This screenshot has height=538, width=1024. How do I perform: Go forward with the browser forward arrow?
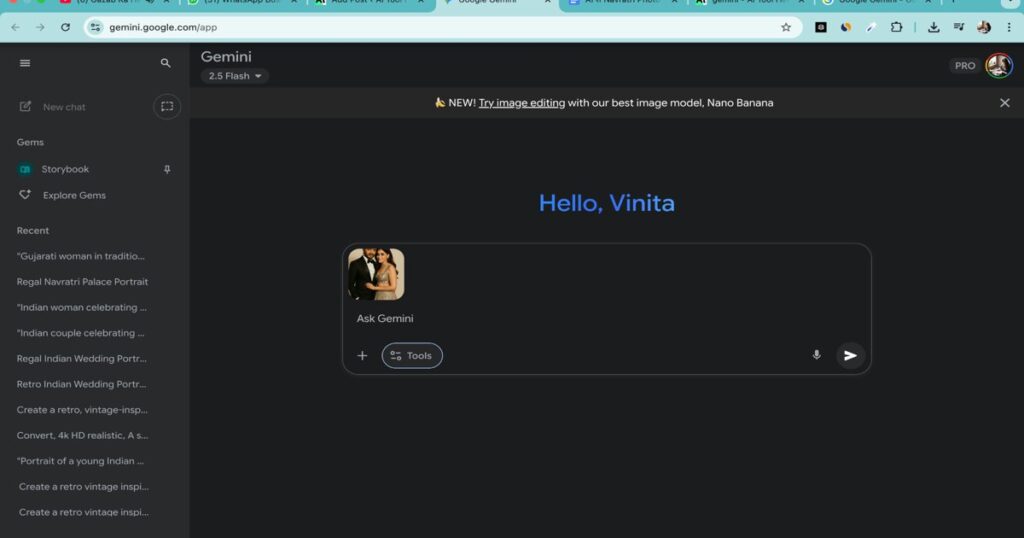pyautogui.click(x=40, y=27)
